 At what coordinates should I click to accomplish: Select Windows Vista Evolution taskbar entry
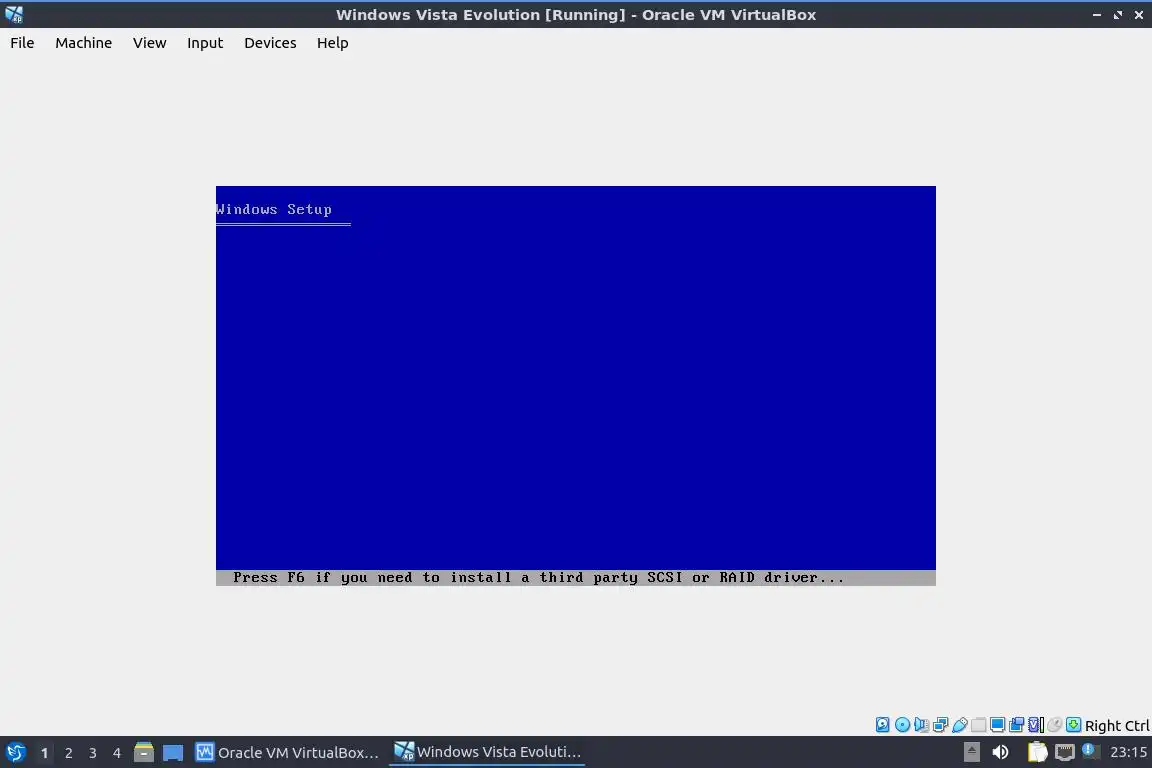(487, 752)
